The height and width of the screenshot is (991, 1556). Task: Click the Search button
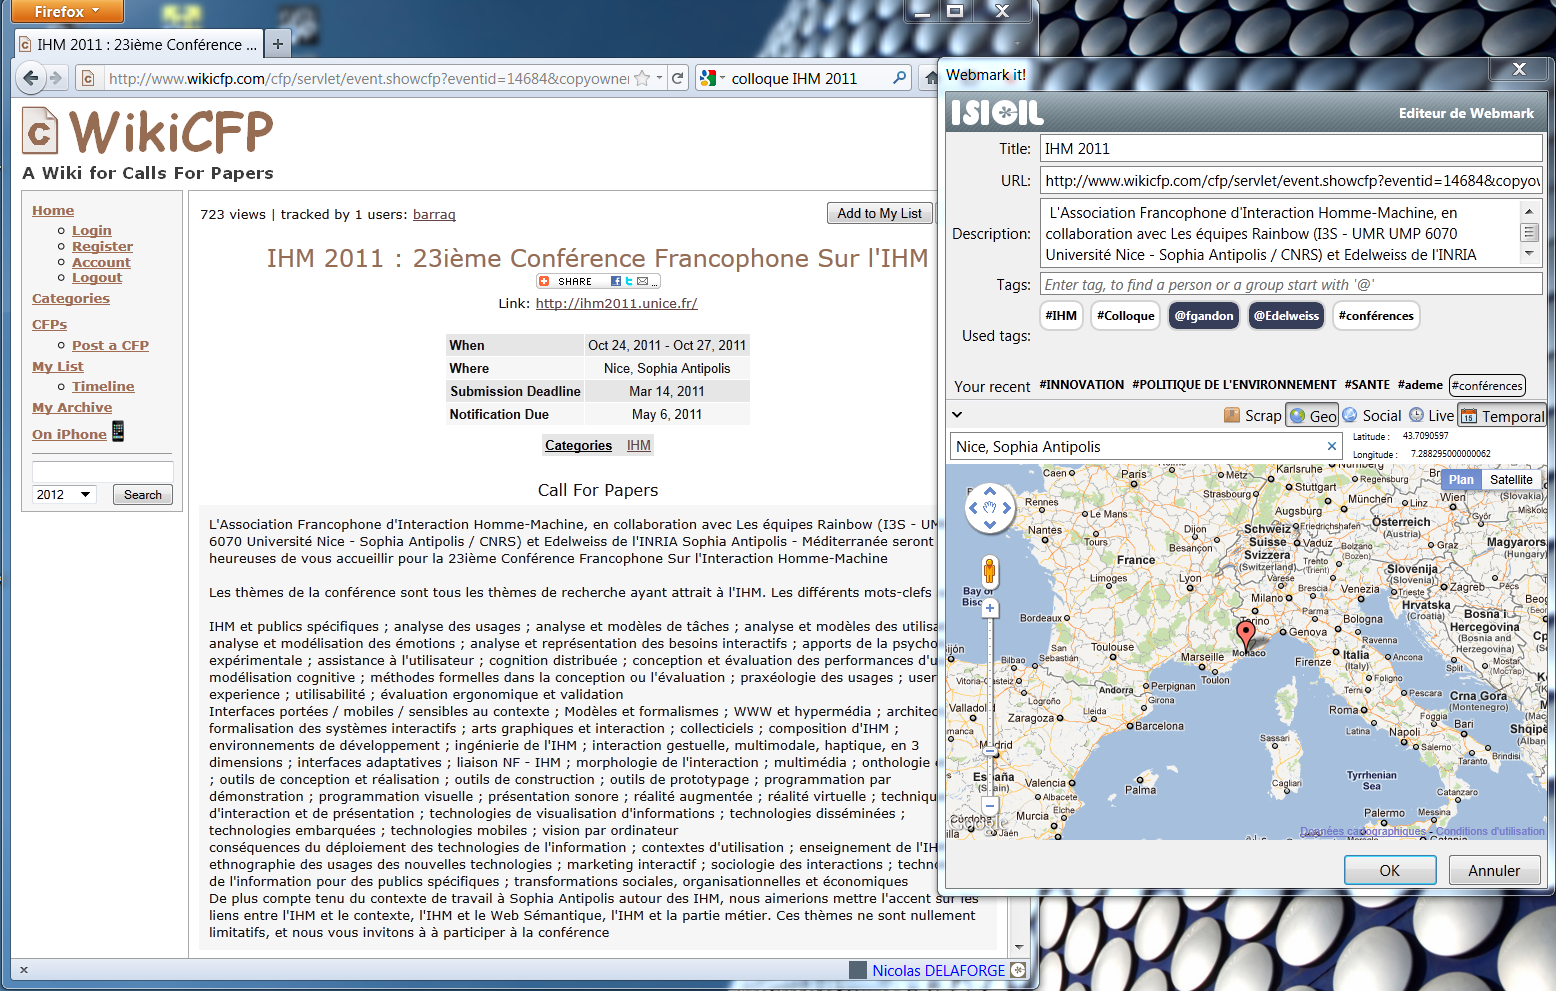tap(143, 494)
